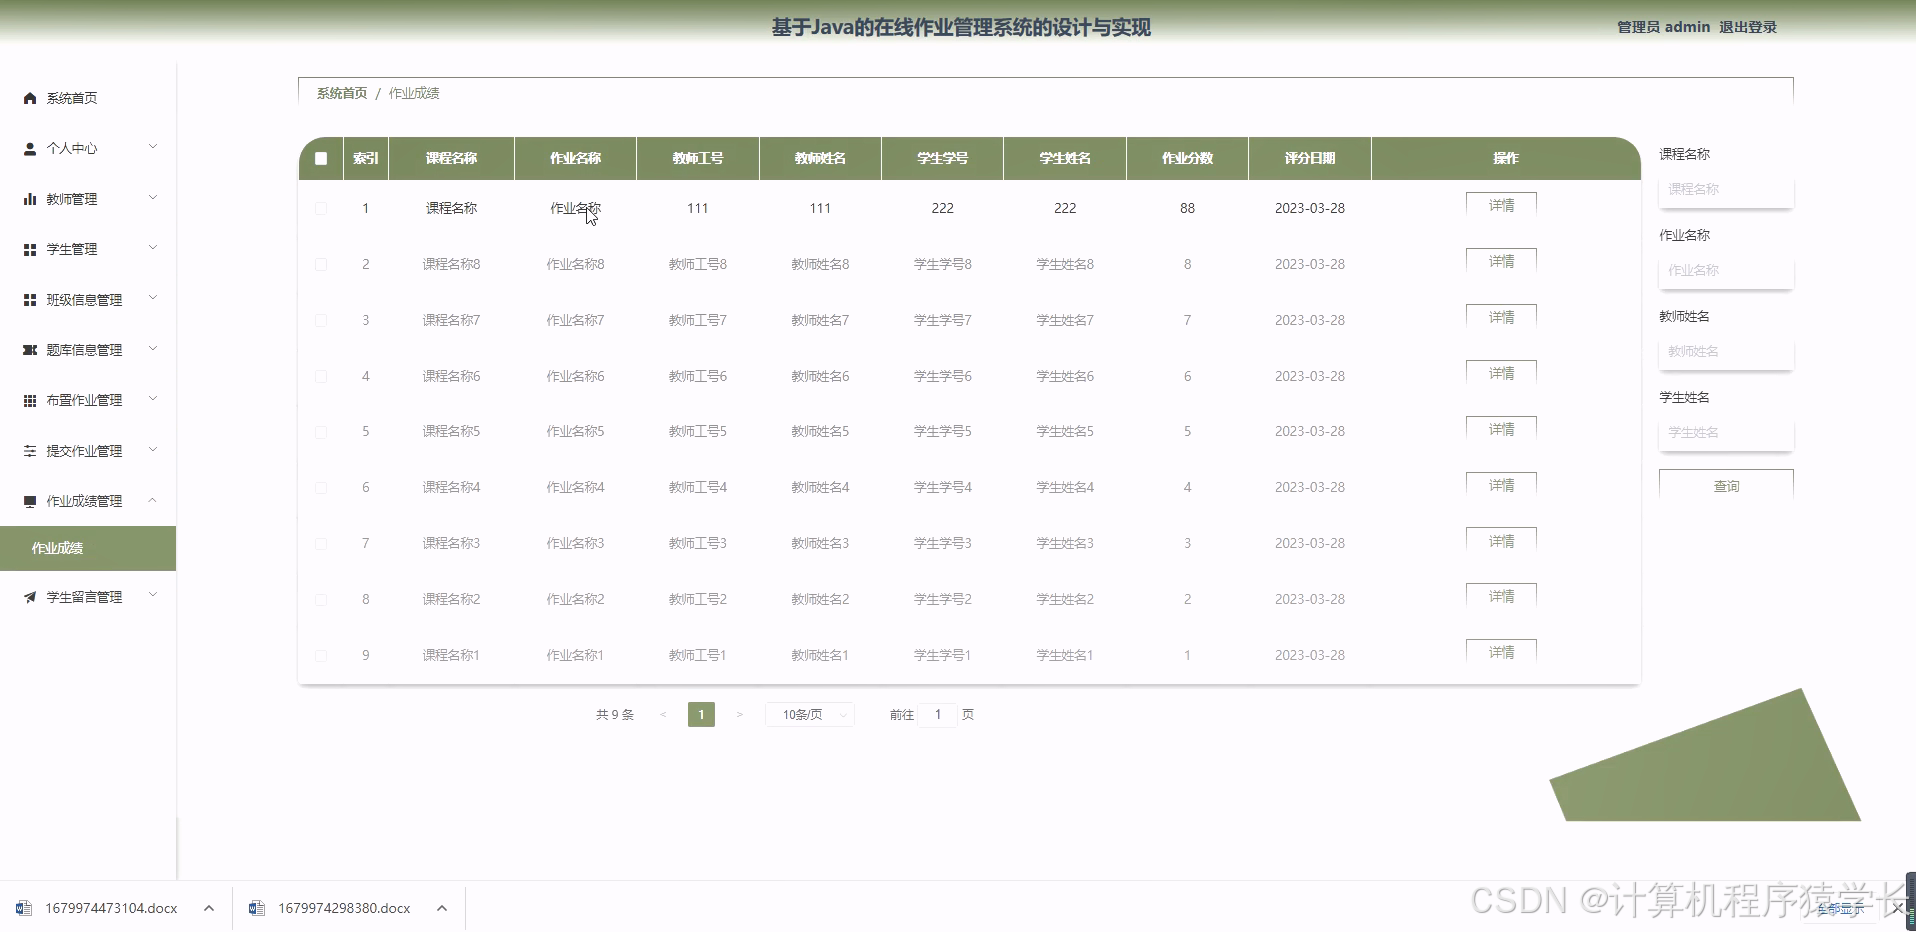1916x932 pixels.
Task: Click the 查询 search button
Action: click(x=1726, y=485)
